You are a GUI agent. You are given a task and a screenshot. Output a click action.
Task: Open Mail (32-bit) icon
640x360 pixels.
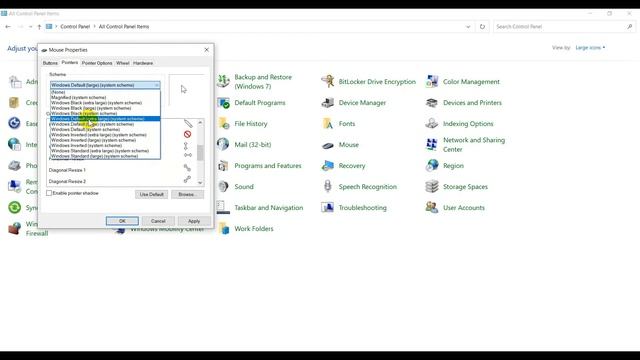click(x=223, y=144)
